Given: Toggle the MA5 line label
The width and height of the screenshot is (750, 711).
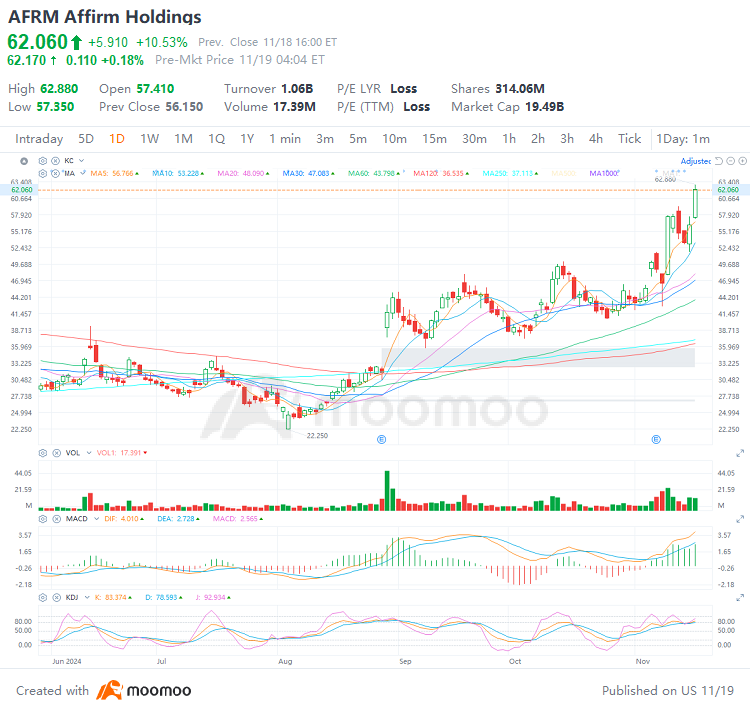Looking at the screenshot, I should coord(114,173).
